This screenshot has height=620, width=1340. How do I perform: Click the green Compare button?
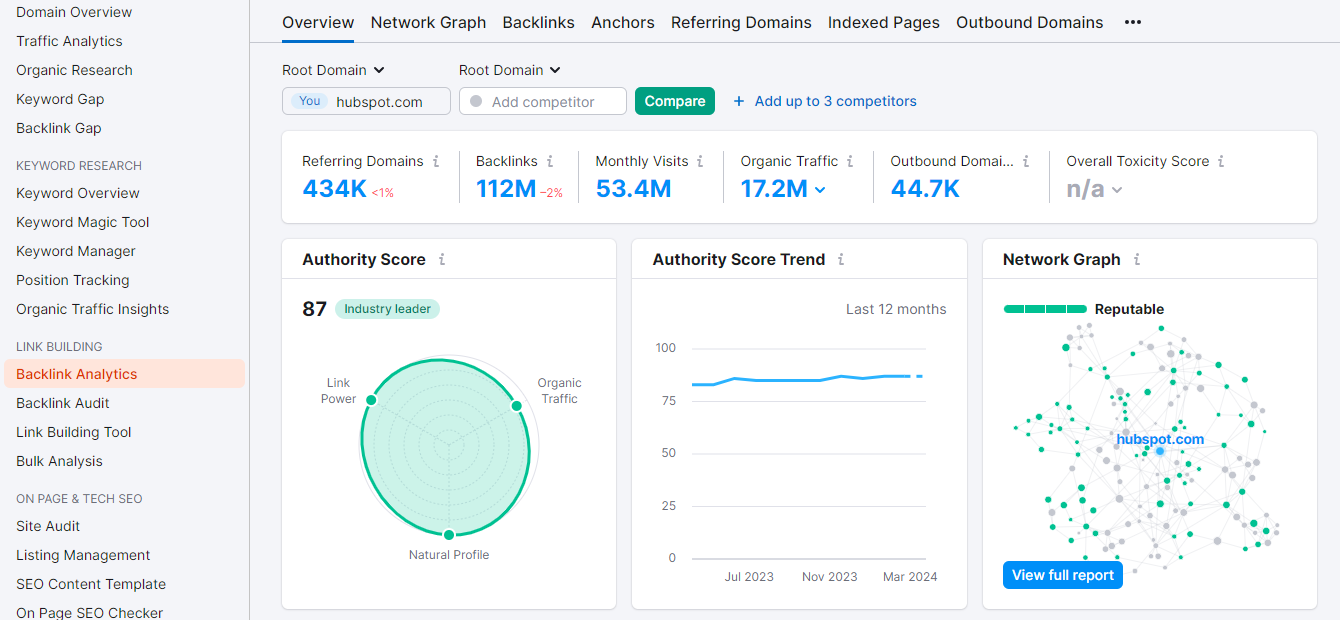click(675, 101)
